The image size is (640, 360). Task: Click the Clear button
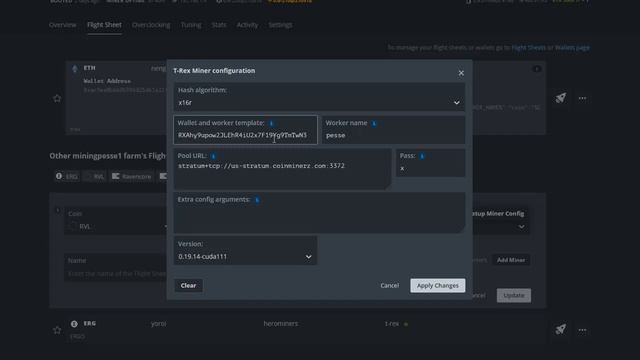[x=189, y=285]
